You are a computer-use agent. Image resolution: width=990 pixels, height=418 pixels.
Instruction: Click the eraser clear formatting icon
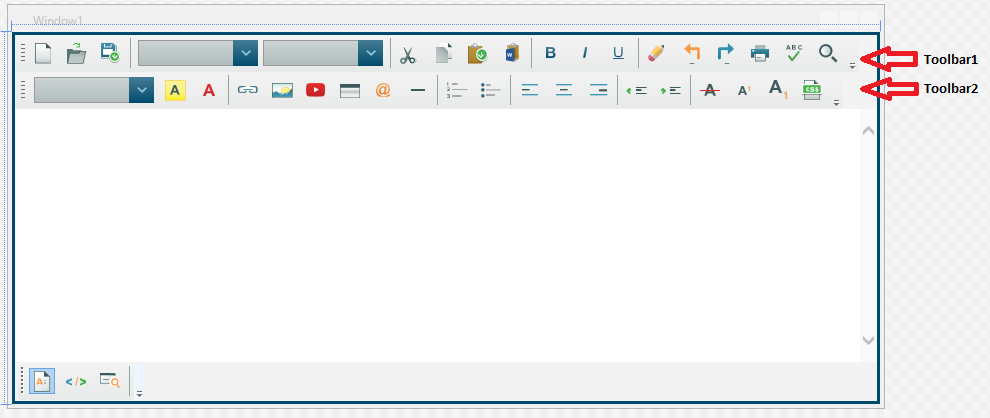[657, 53]
